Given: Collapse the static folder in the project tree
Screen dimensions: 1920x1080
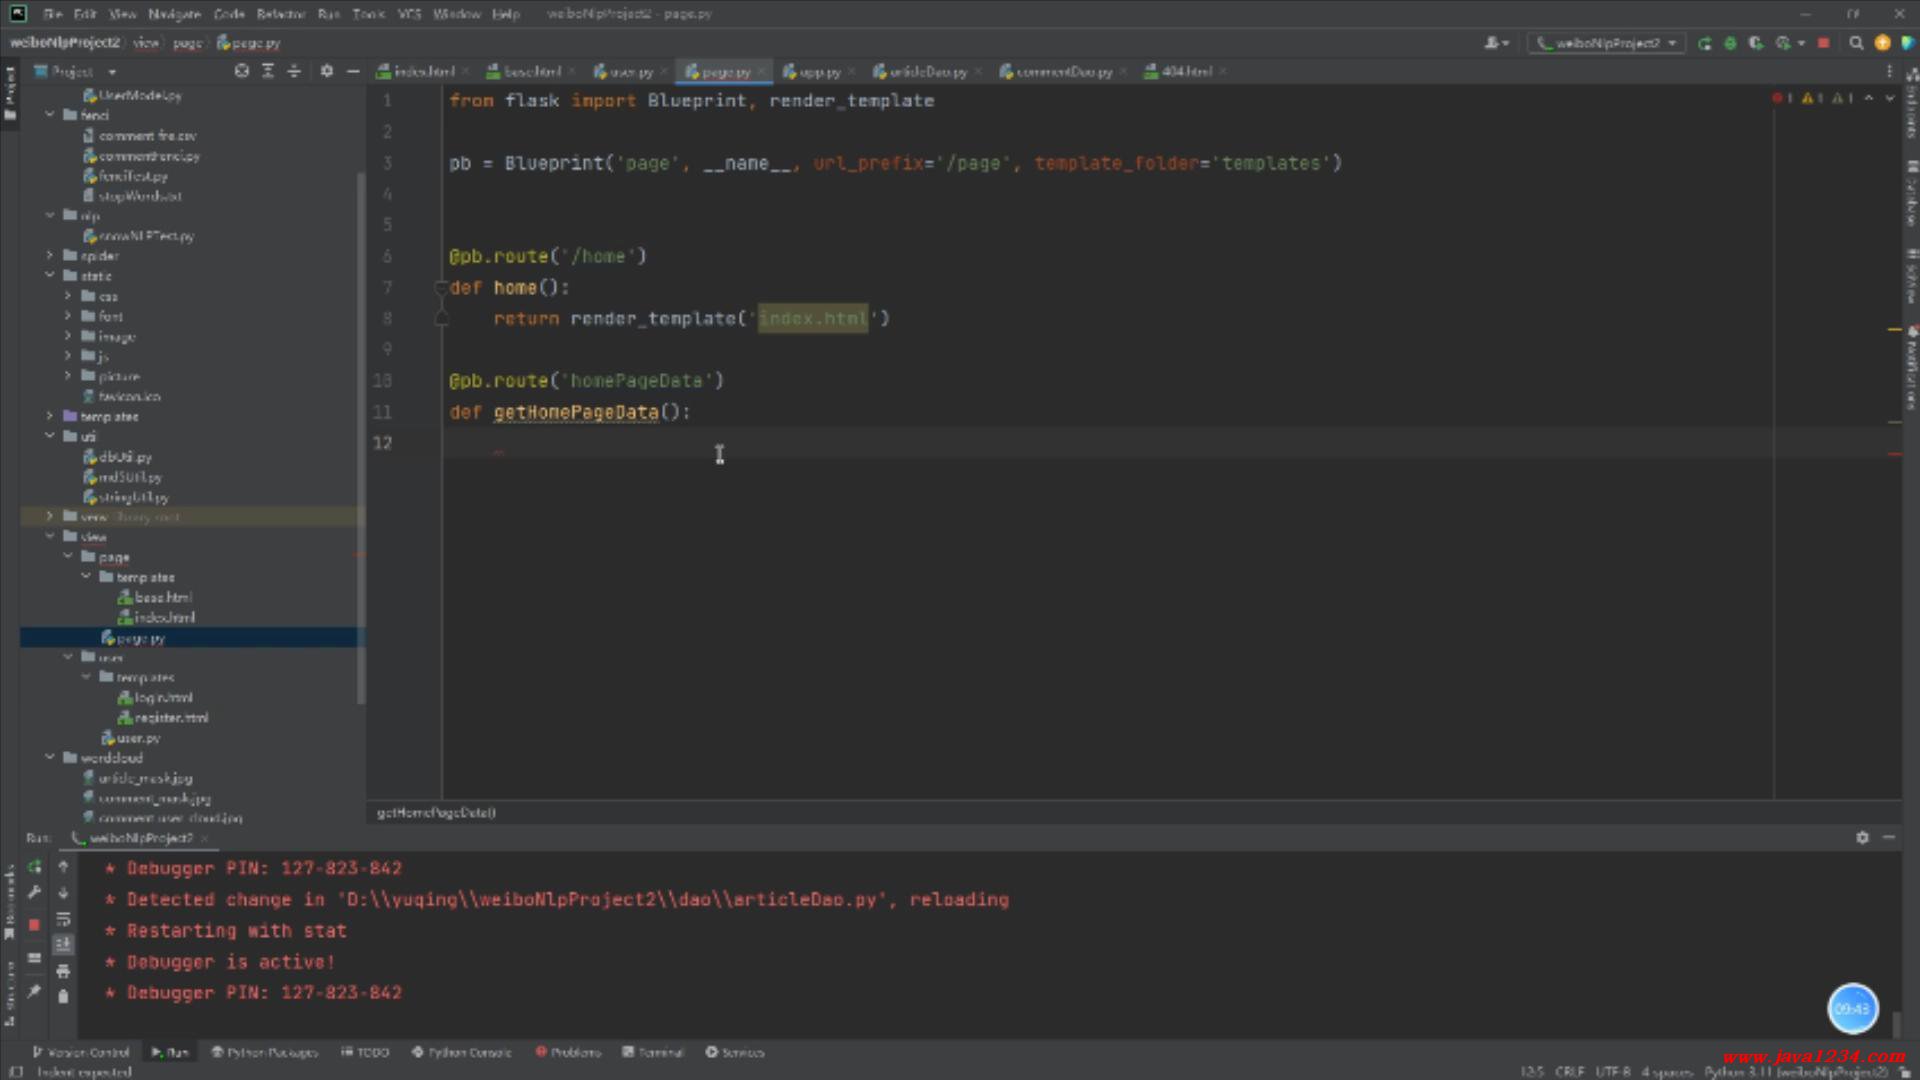Looking at the screenshot, I should [x=49, y=275].
